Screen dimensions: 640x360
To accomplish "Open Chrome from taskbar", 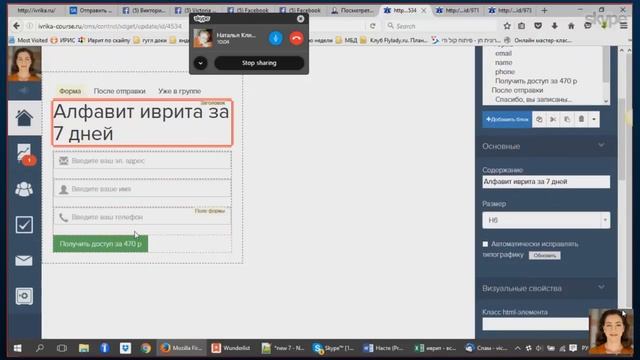I will (x=146, y=348).
